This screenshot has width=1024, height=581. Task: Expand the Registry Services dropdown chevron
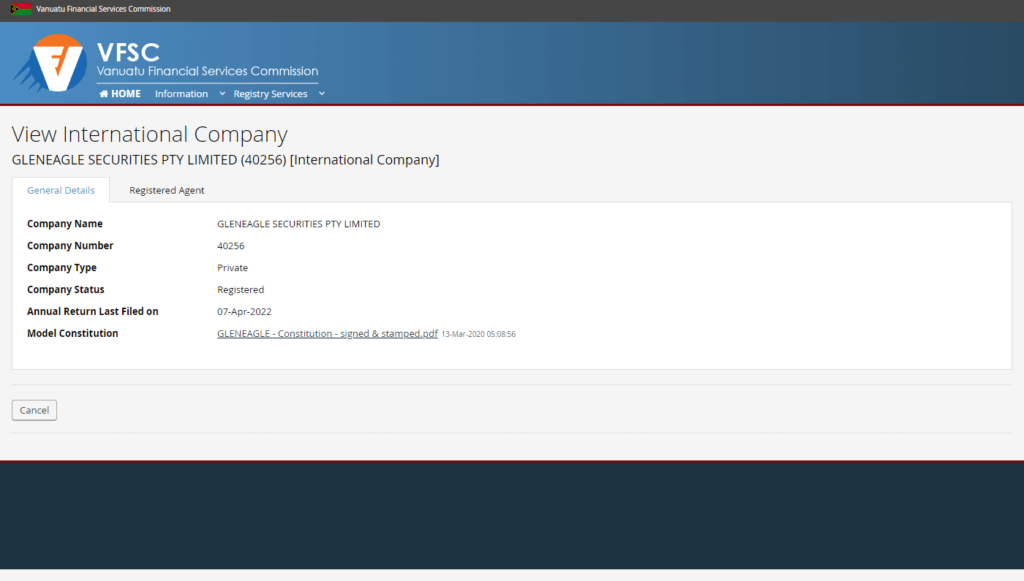(322, 93)
